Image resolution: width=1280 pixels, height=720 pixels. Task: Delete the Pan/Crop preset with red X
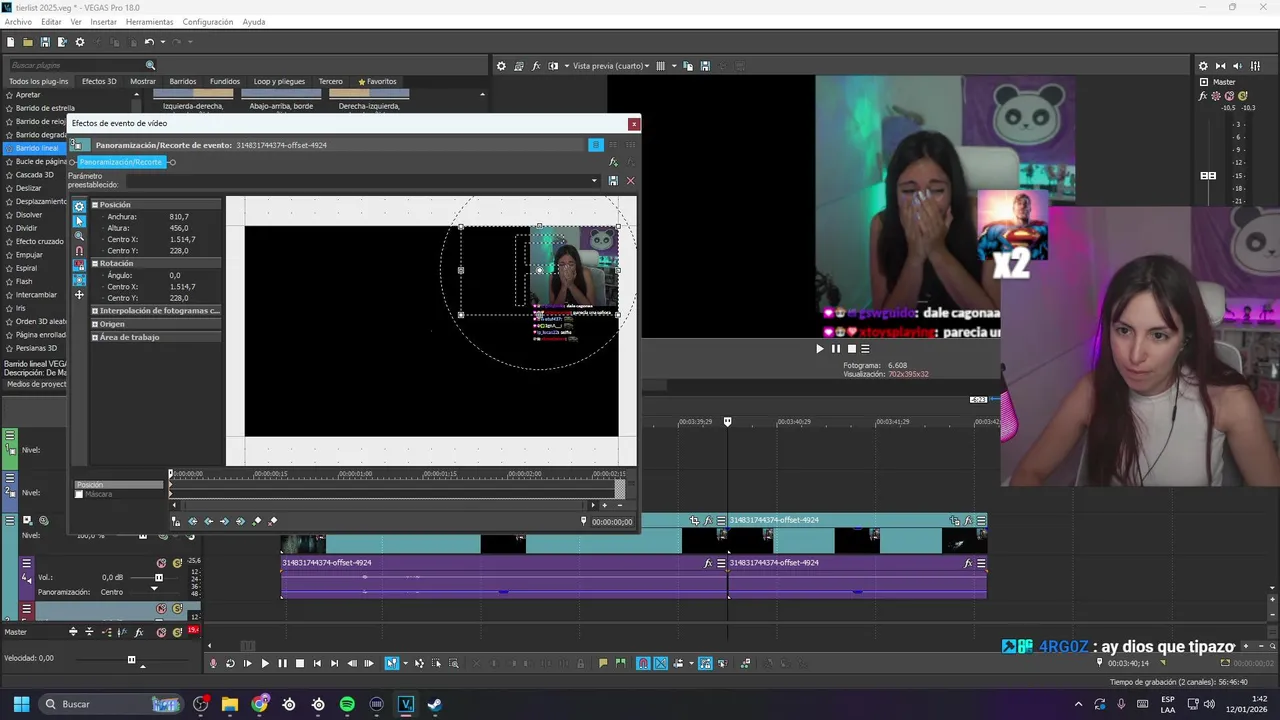(x=630, y=181)
